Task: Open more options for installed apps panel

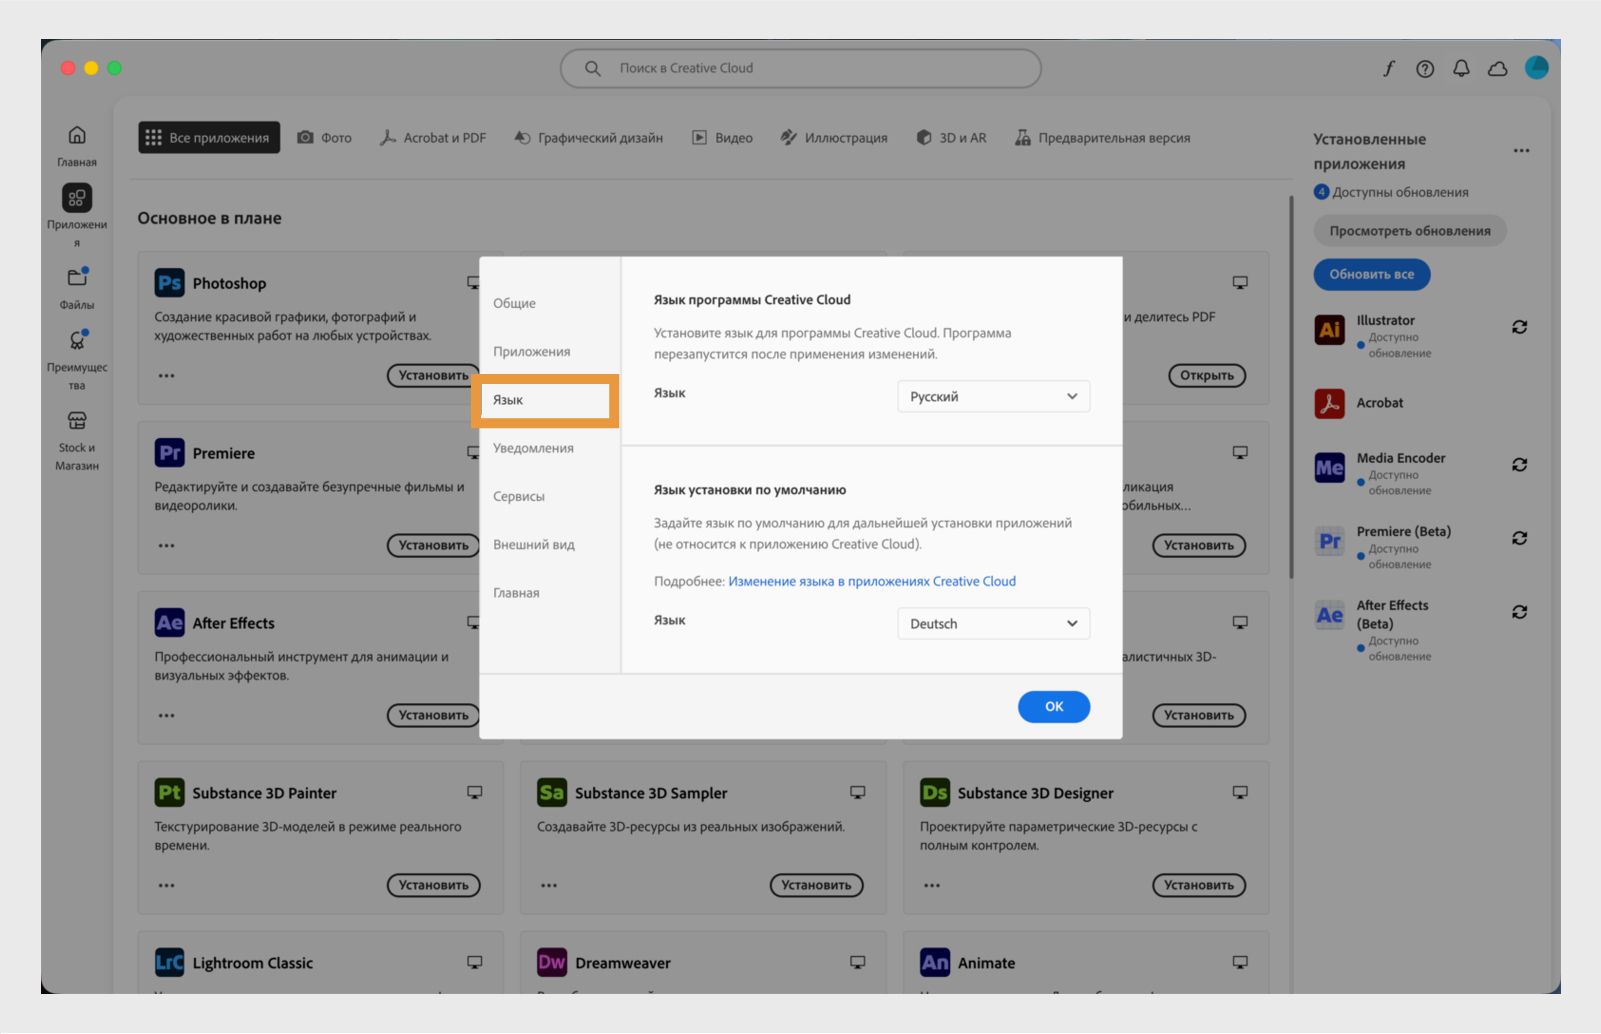Action: pyautogui.click(x=1521, y=151)
